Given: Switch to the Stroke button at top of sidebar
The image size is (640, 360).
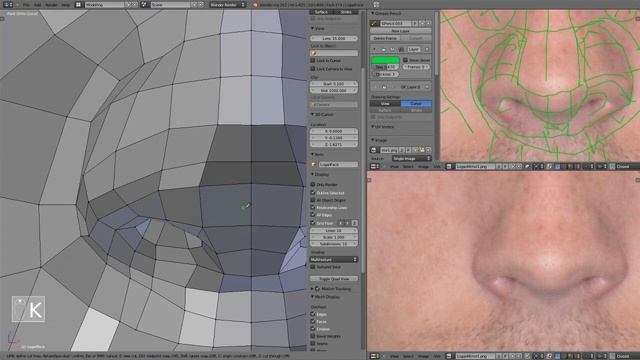Looking at the screenshot, I should point(346,12).
